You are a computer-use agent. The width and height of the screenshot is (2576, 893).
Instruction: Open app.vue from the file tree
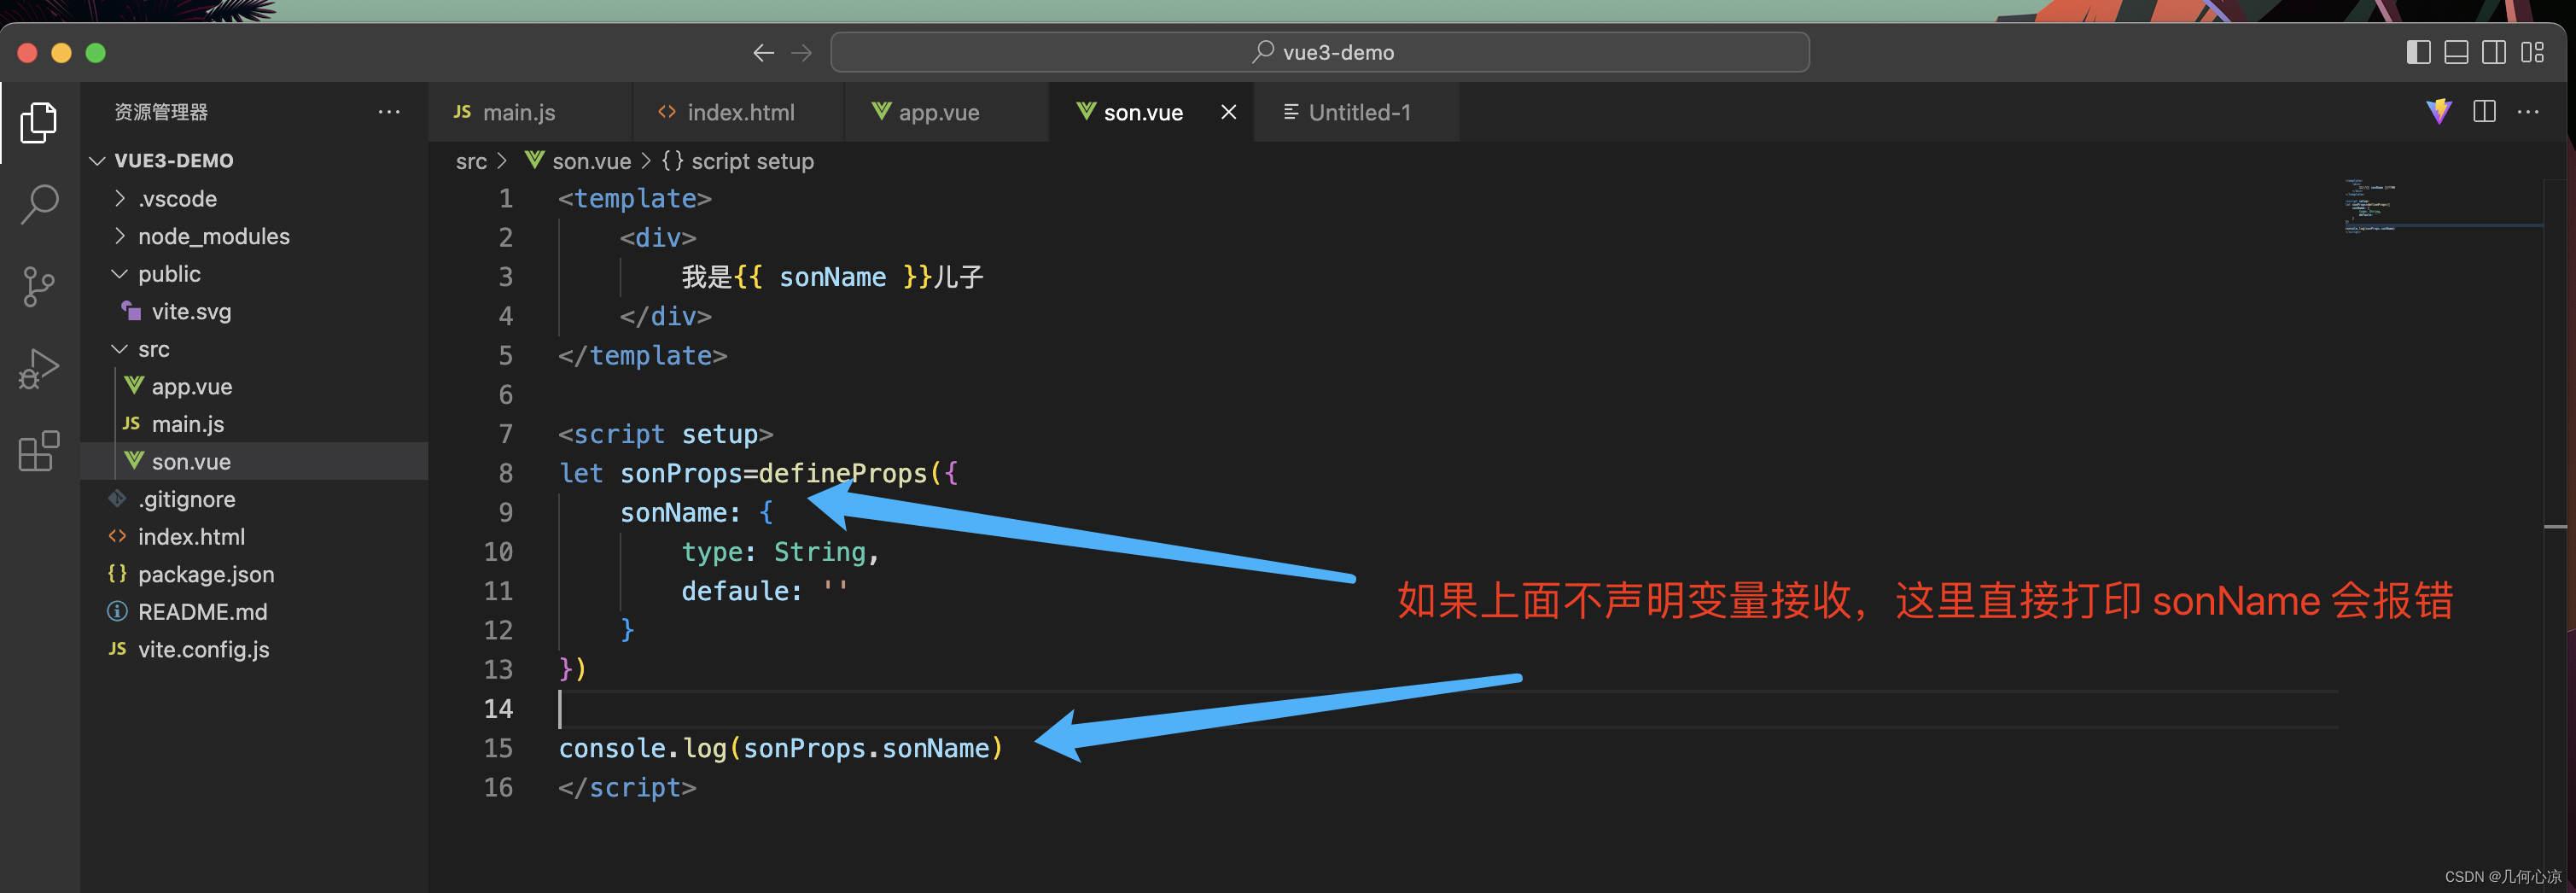[254, 387]
